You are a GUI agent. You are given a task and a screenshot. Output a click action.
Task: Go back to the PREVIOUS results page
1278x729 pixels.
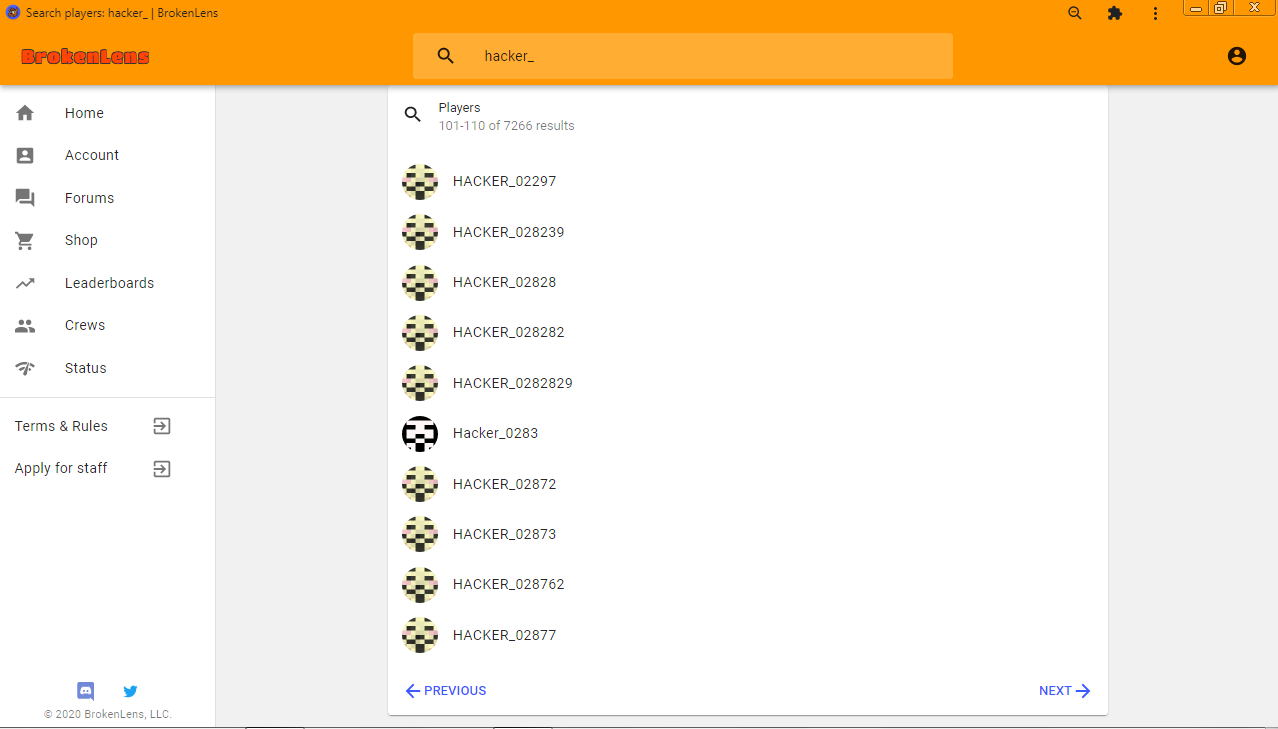point(446,691)
